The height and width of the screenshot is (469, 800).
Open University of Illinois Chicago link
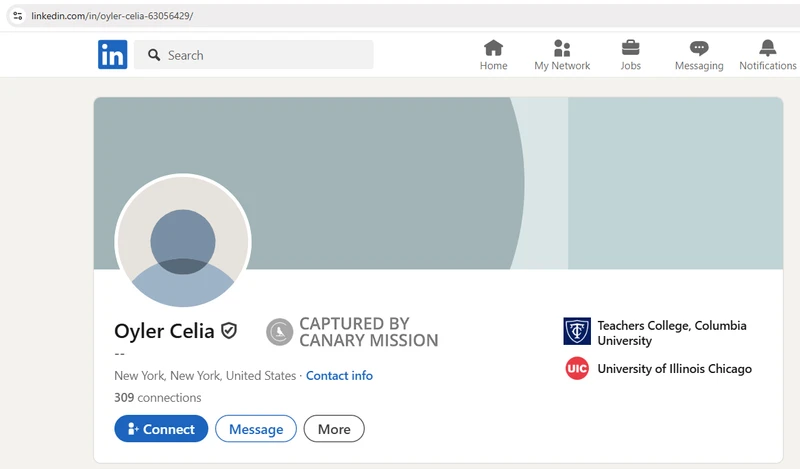tap(674, 368)
